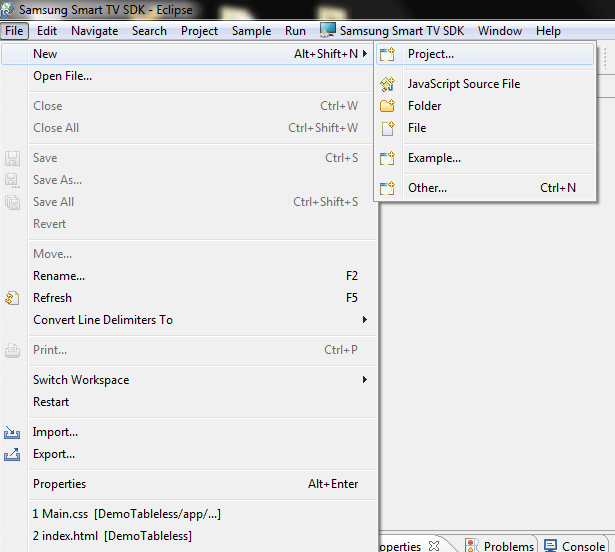Screen dimensions: 615x552
Task: Select Save As... menu entry
Action: (188, 180)
